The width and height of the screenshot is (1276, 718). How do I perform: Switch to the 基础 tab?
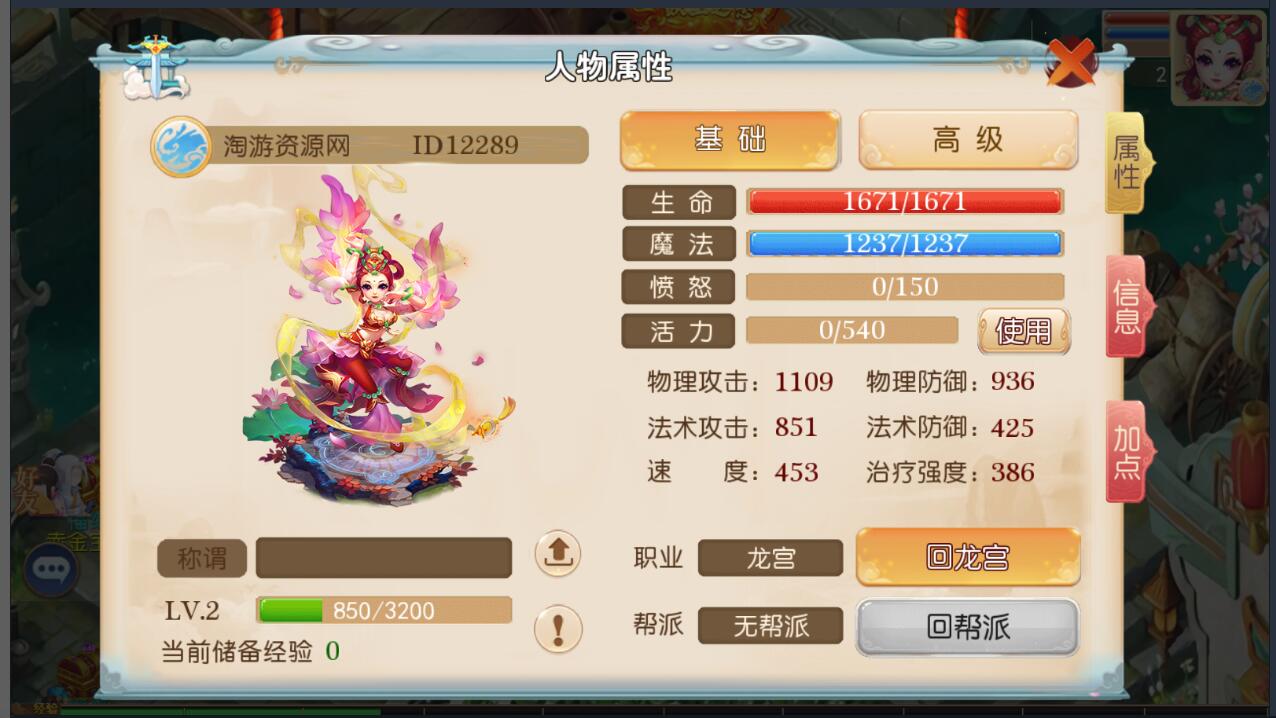click(730, 139)
